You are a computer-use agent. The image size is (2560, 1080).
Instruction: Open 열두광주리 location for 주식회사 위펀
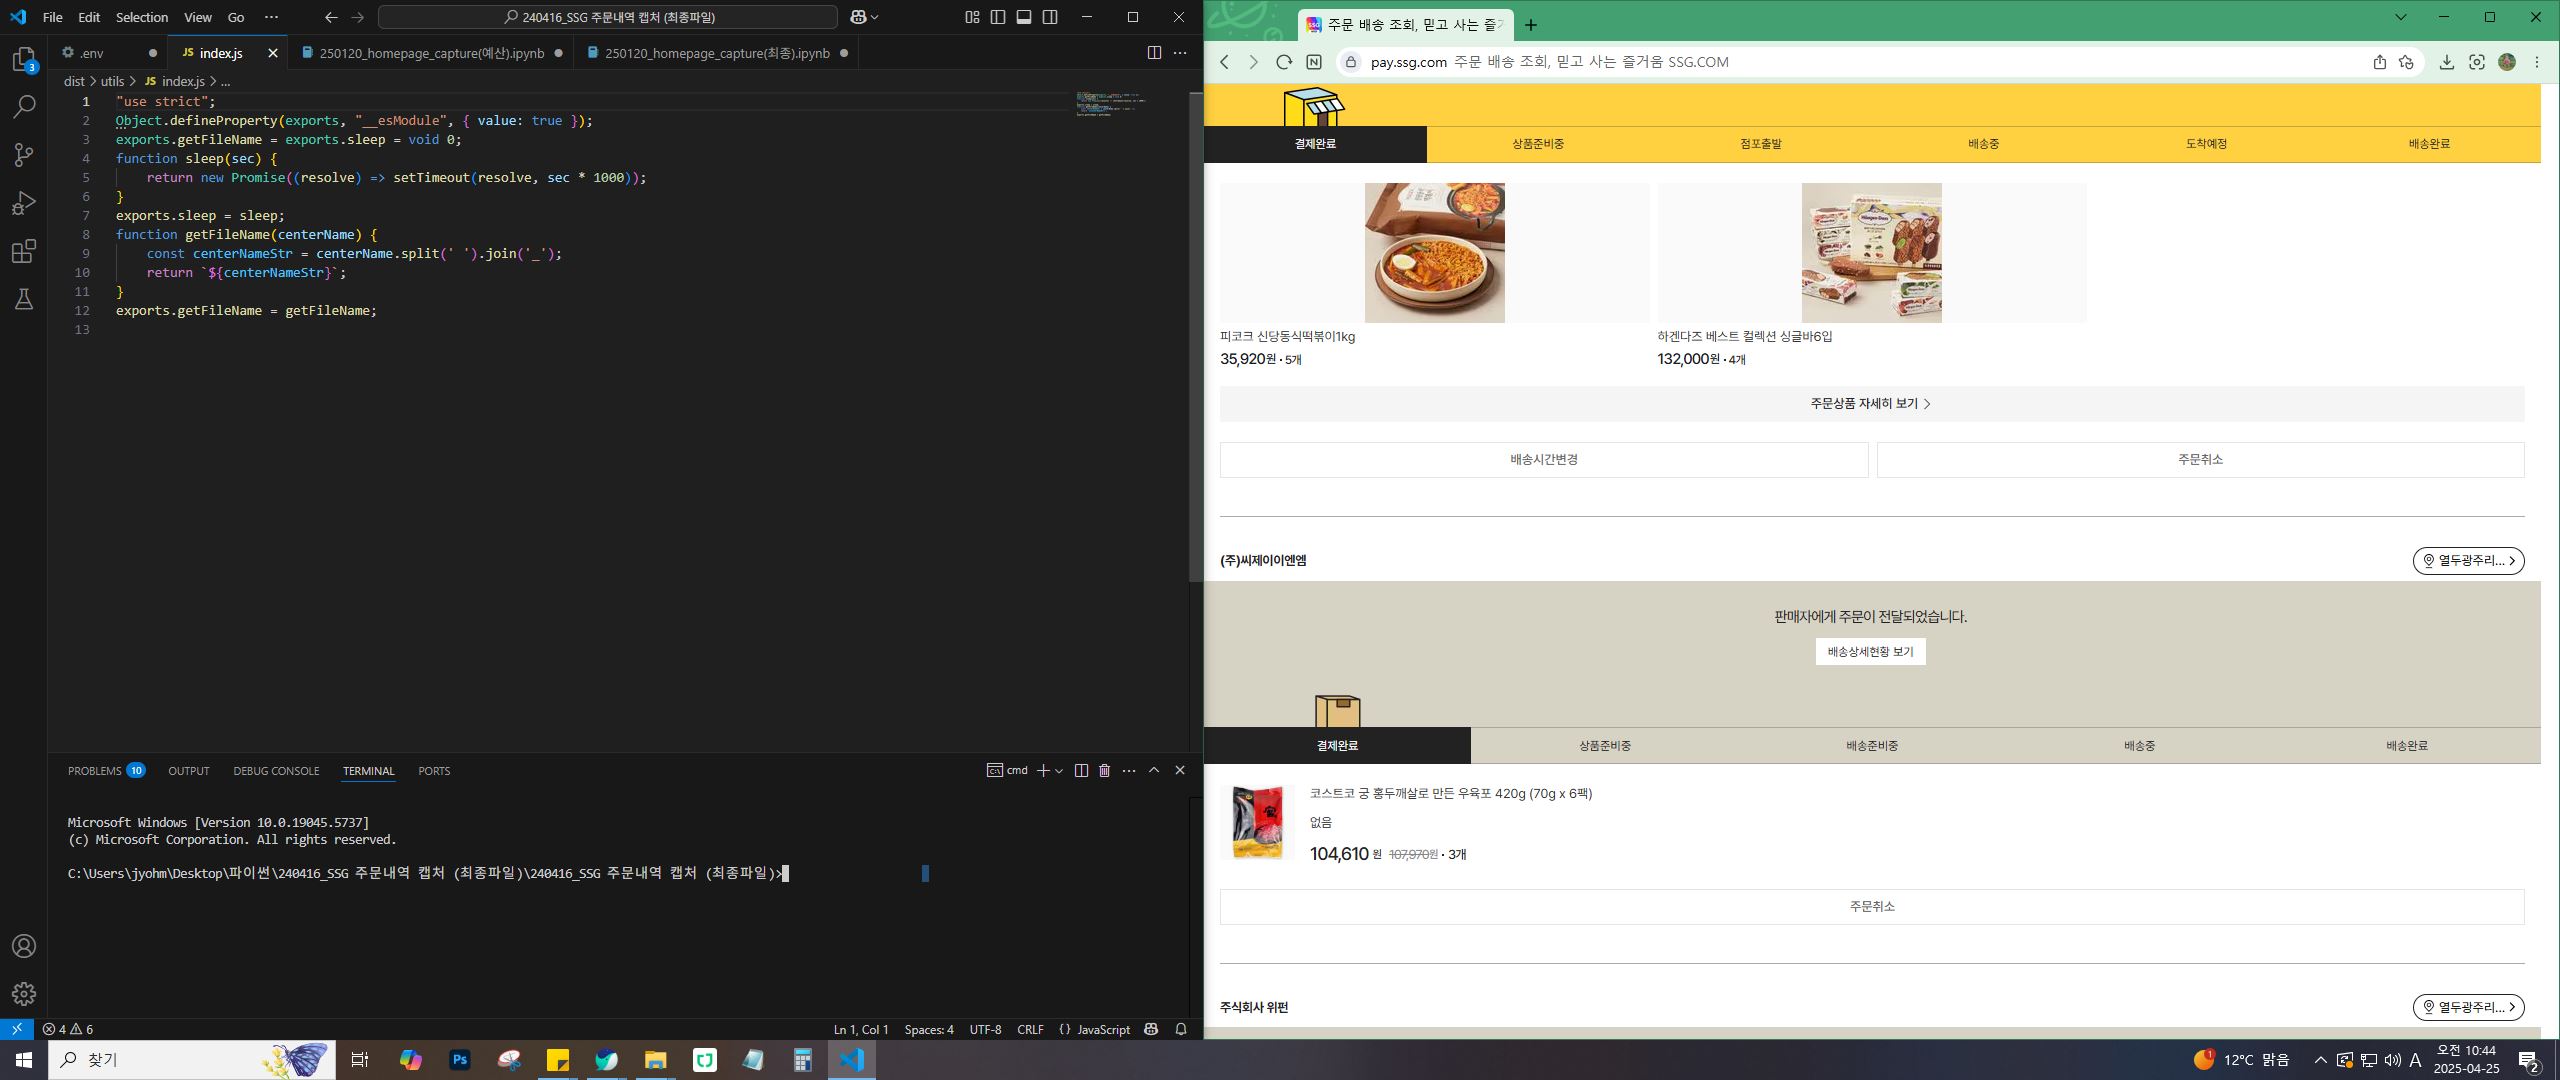tap(2468, 1007)
